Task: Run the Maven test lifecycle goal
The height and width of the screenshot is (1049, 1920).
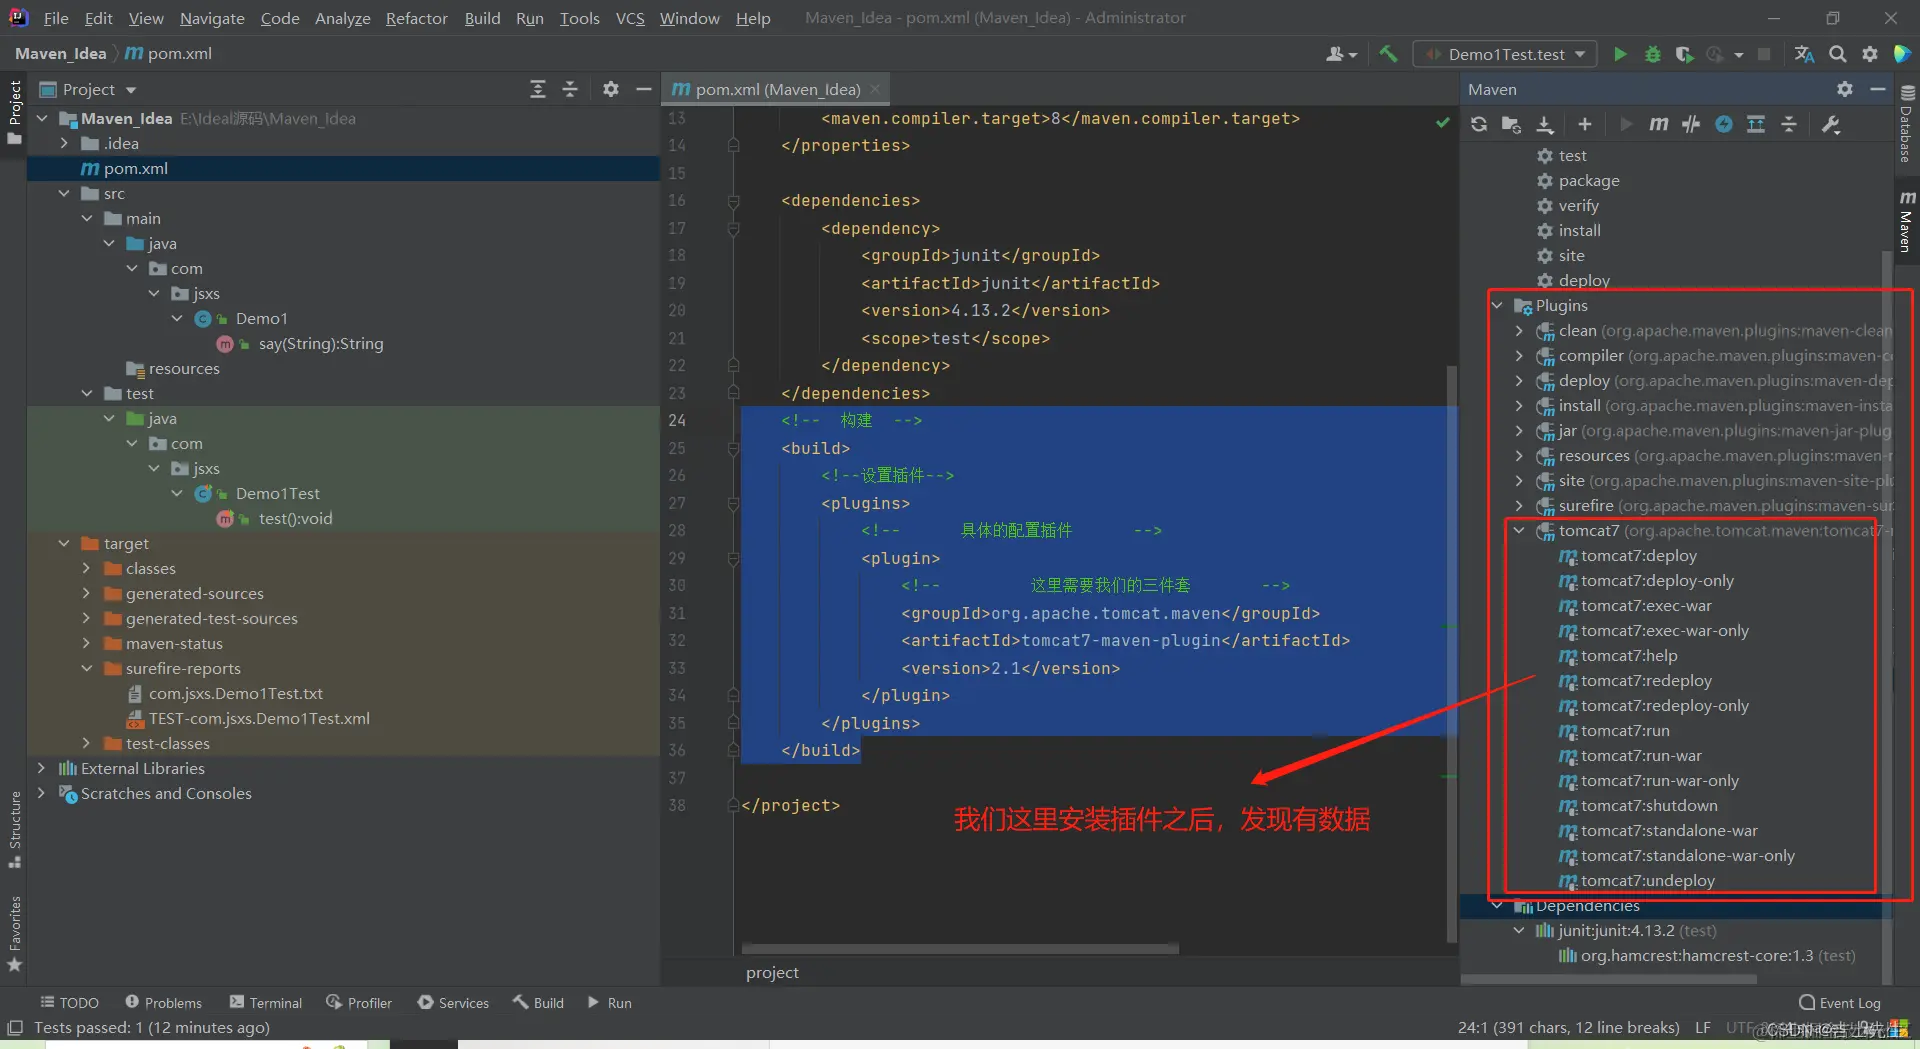Action: [x=1572, y=156]
